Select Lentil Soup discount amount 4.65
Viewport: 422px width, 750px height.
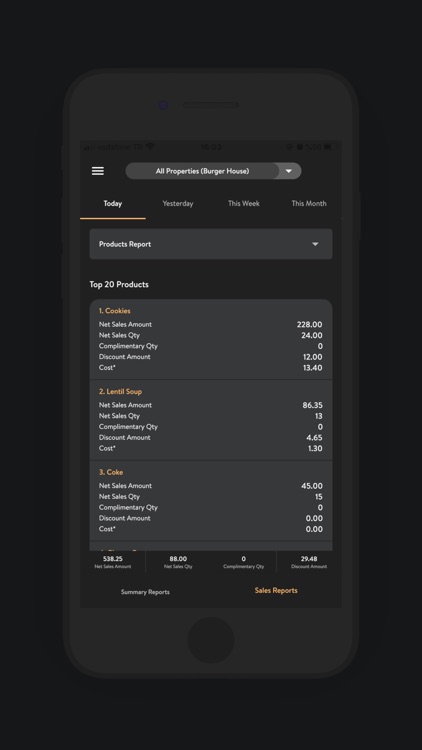click(x=314, y=438)
